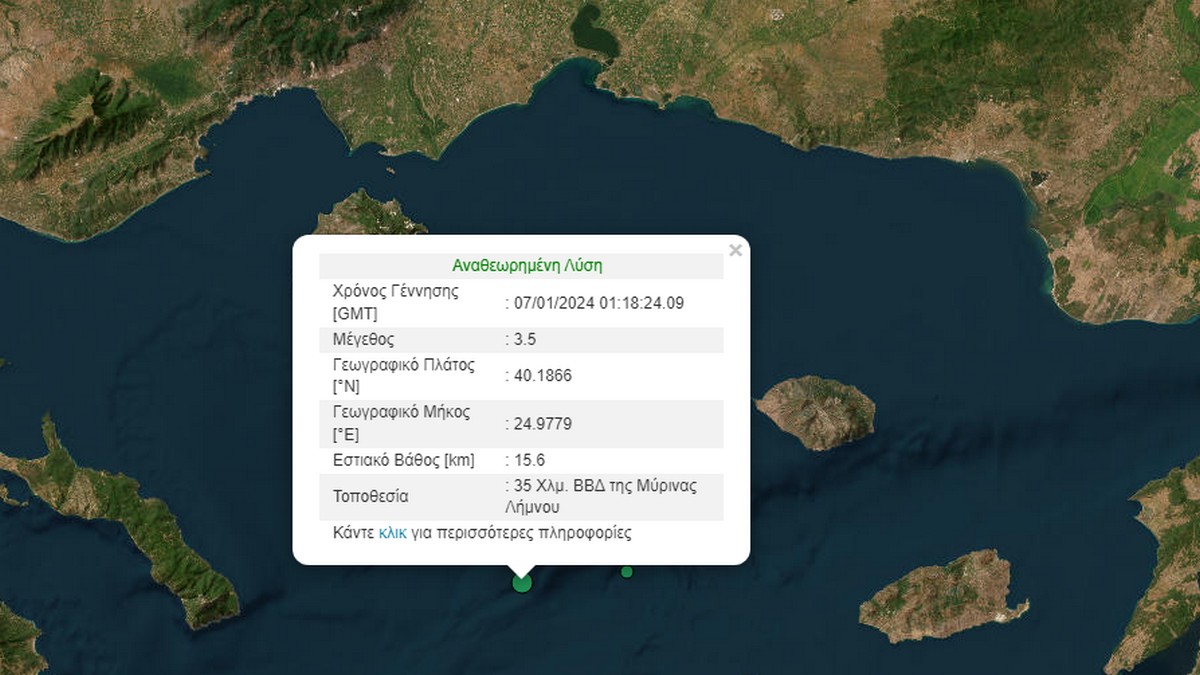Click the elongated island in the lower right
This screenshot has height=675, width=1200.
940,597
